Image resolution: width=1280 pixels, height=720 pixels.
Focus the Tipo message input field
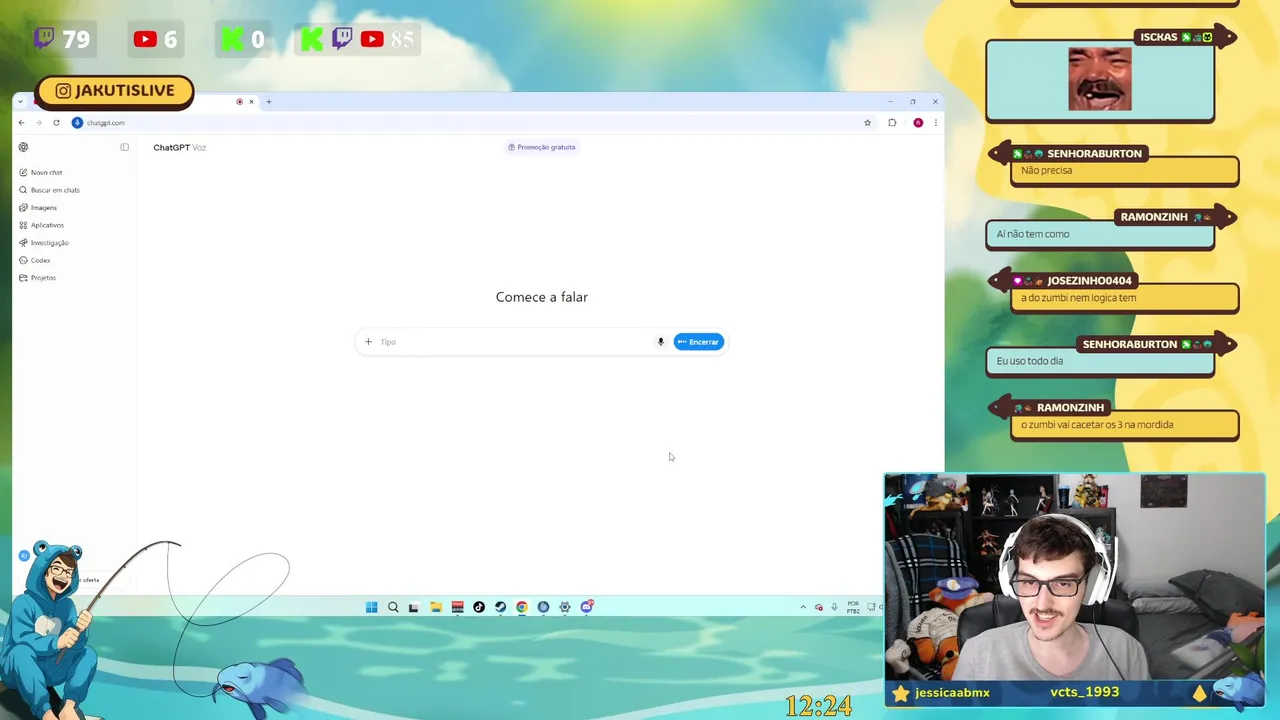tap(512, 342)
